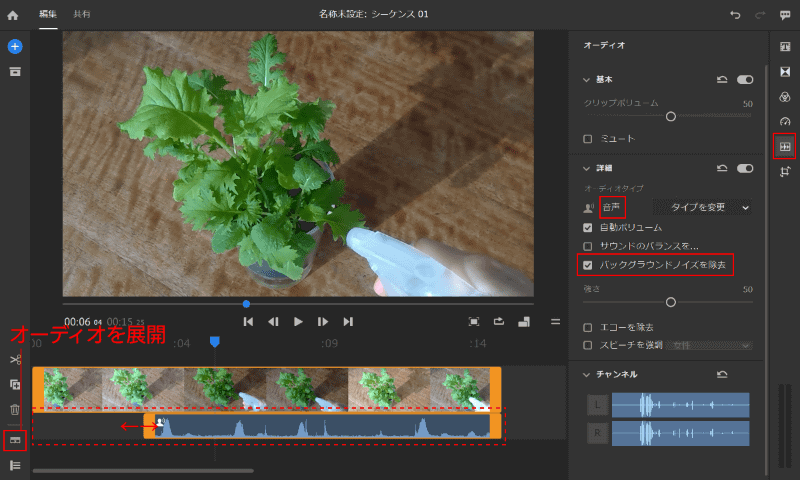Select the scissors split tool
Screen dimensions: 800x480
coord(15,360)
